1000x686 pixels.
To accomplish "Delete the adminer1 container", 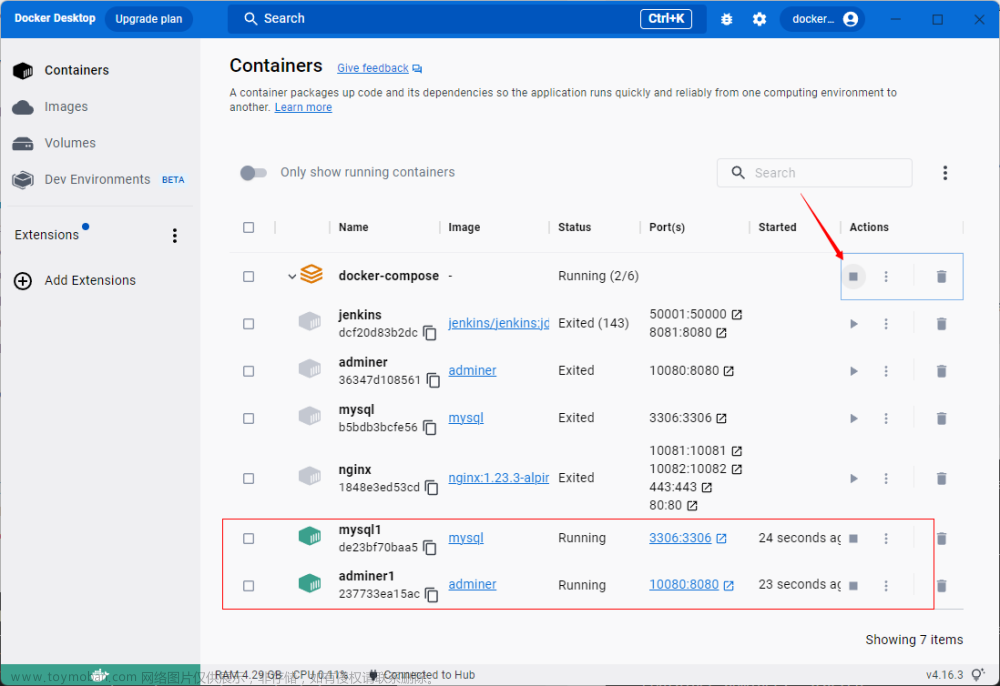I will [941, 585].
